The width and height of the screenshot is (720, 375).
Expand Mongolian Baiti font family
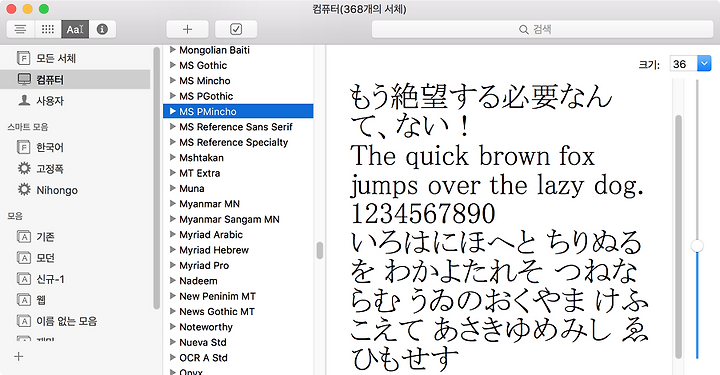(173, 50)
